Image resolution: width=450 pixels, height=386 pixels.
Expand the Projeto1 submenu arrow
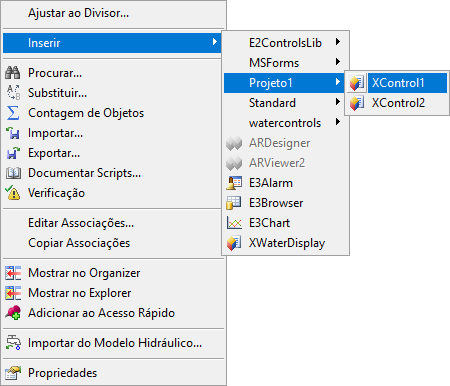coord(338,82)
